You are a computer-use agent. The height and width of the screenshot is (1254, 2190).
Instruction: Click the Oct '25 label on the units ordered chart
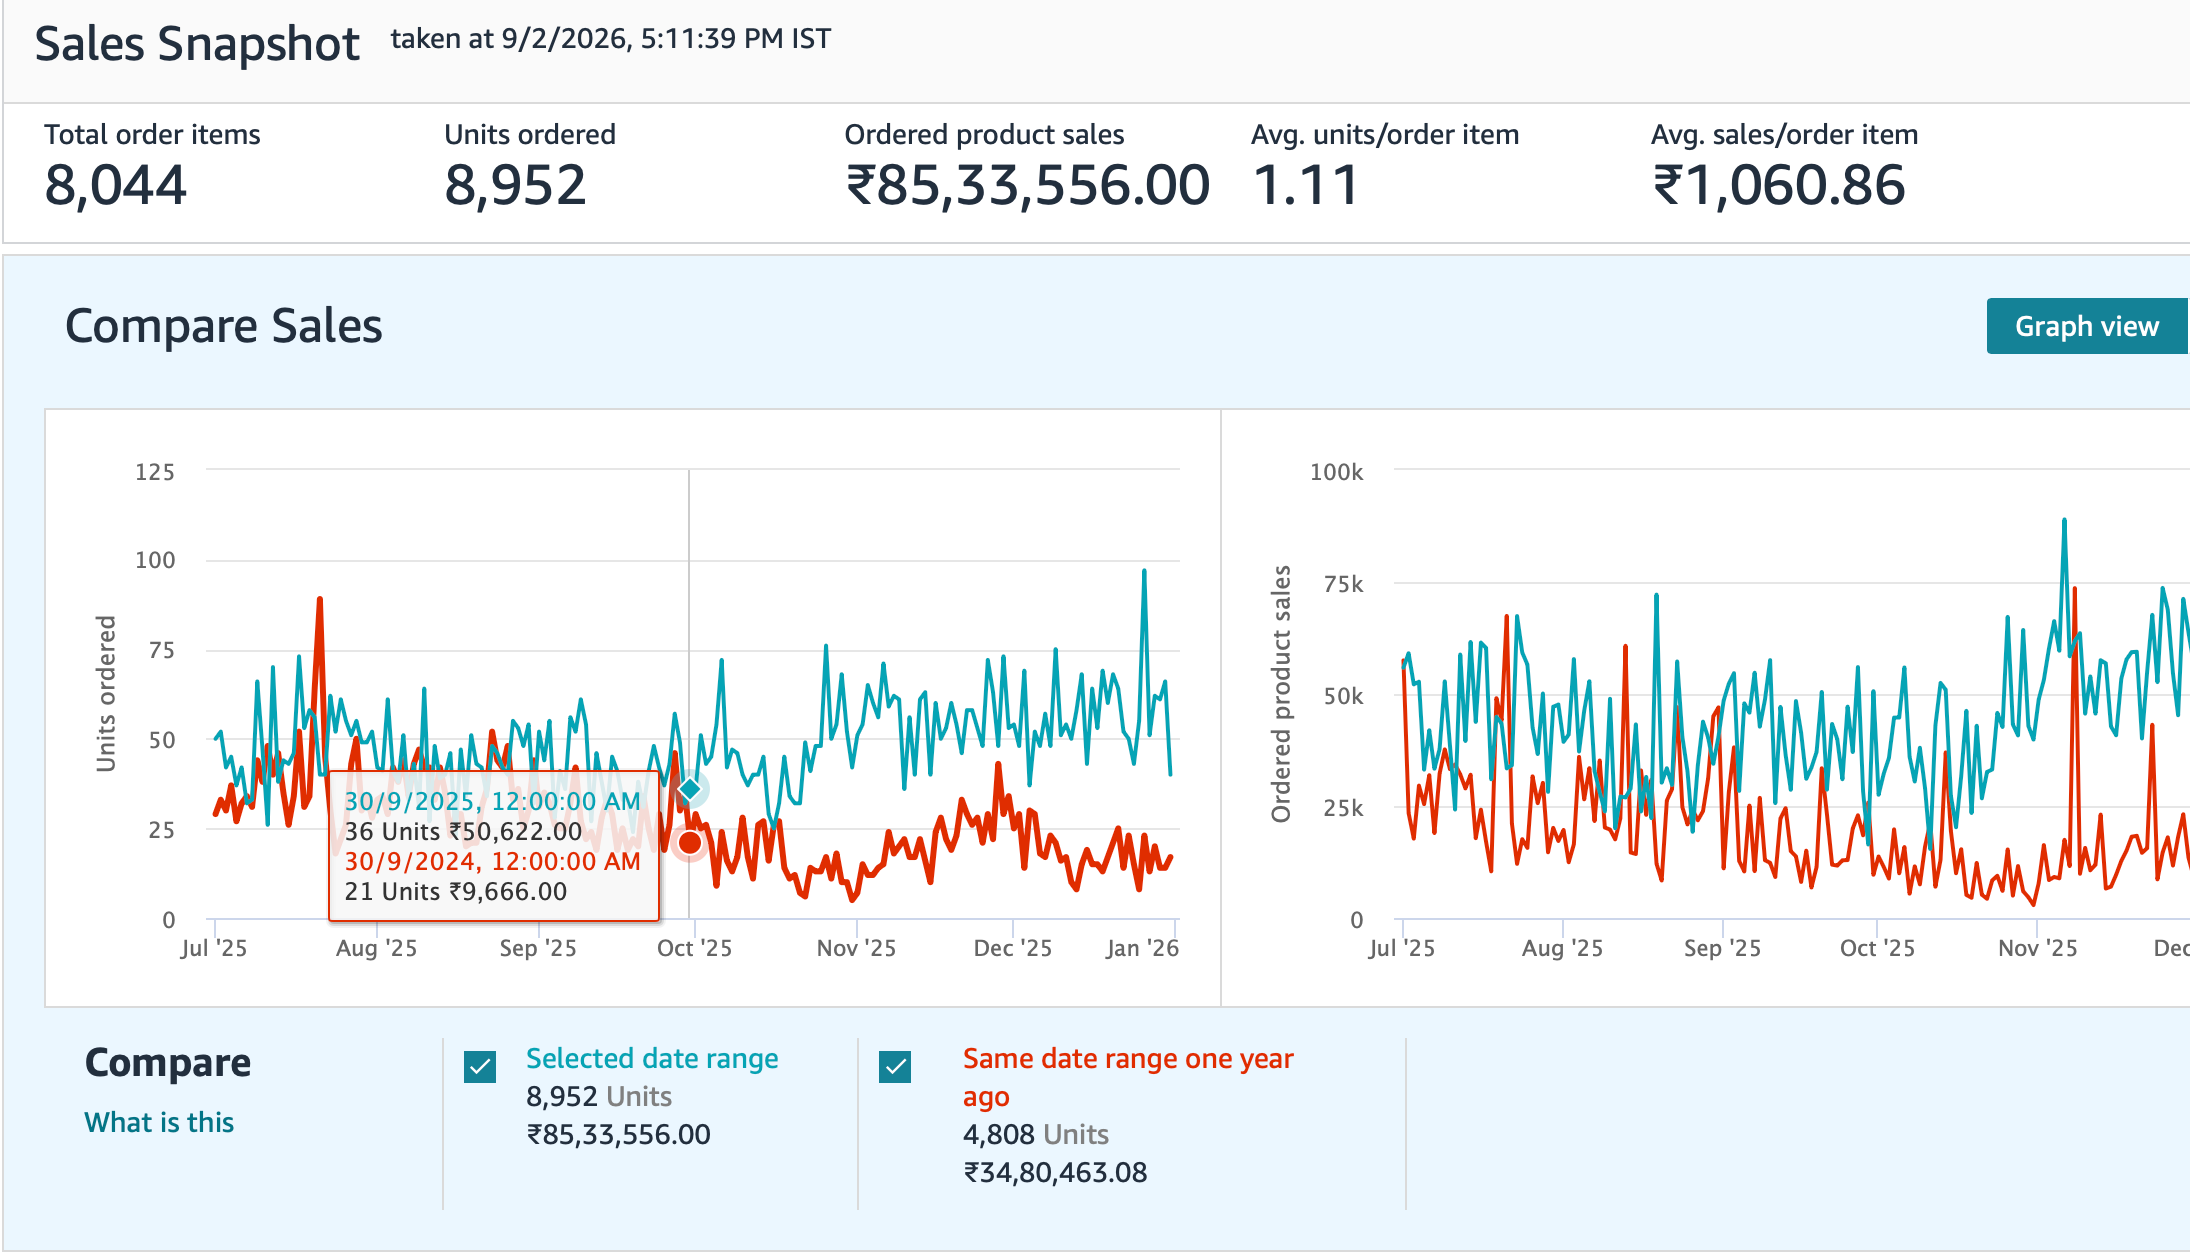694,948
